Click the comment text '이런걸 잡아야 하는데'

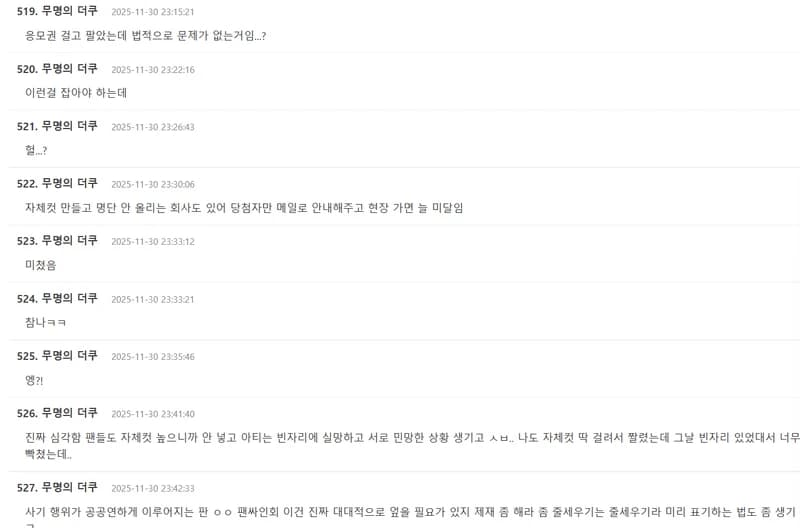[76, 92]
